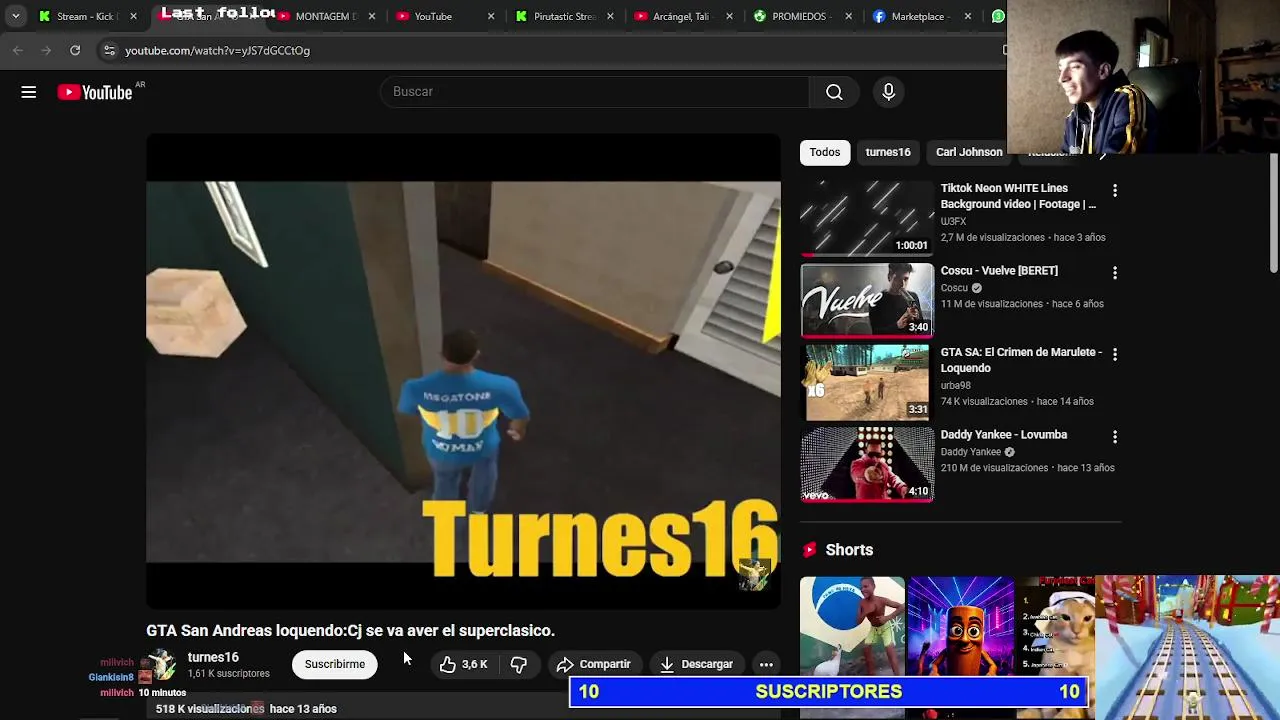Close the Marketplace tab

(x=967, y=16)
